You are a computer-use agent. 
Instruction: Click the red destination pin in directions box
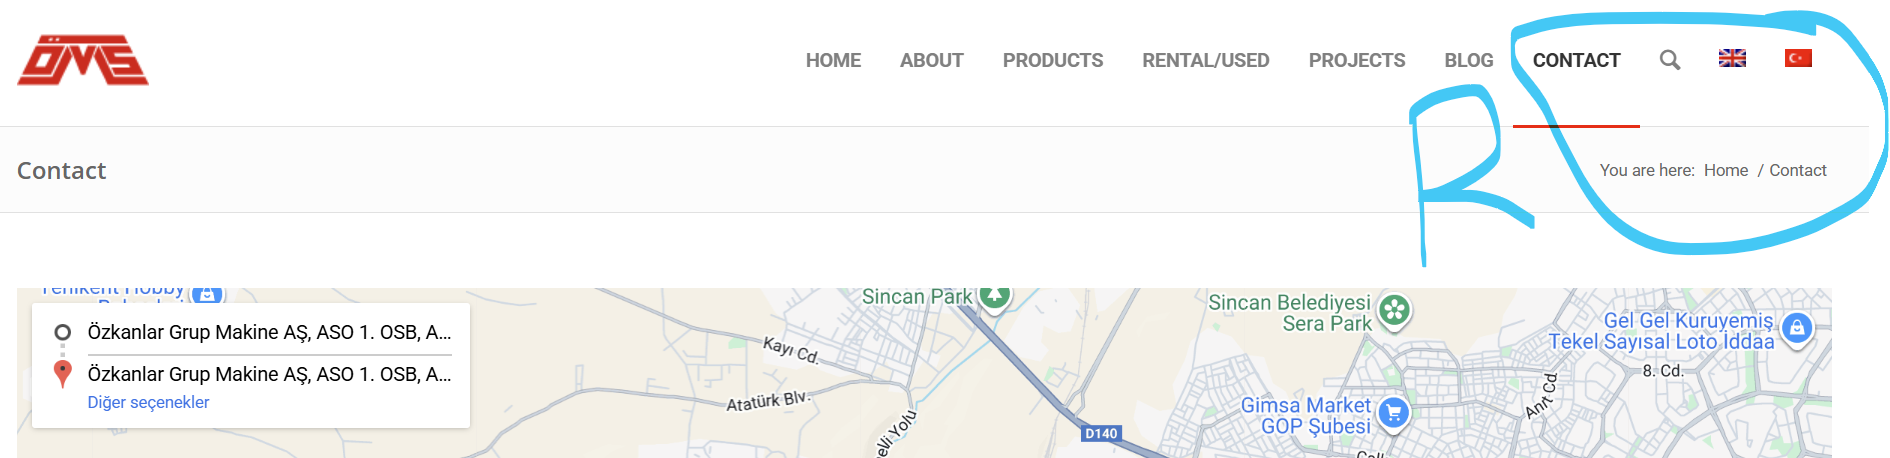[62, 374]
